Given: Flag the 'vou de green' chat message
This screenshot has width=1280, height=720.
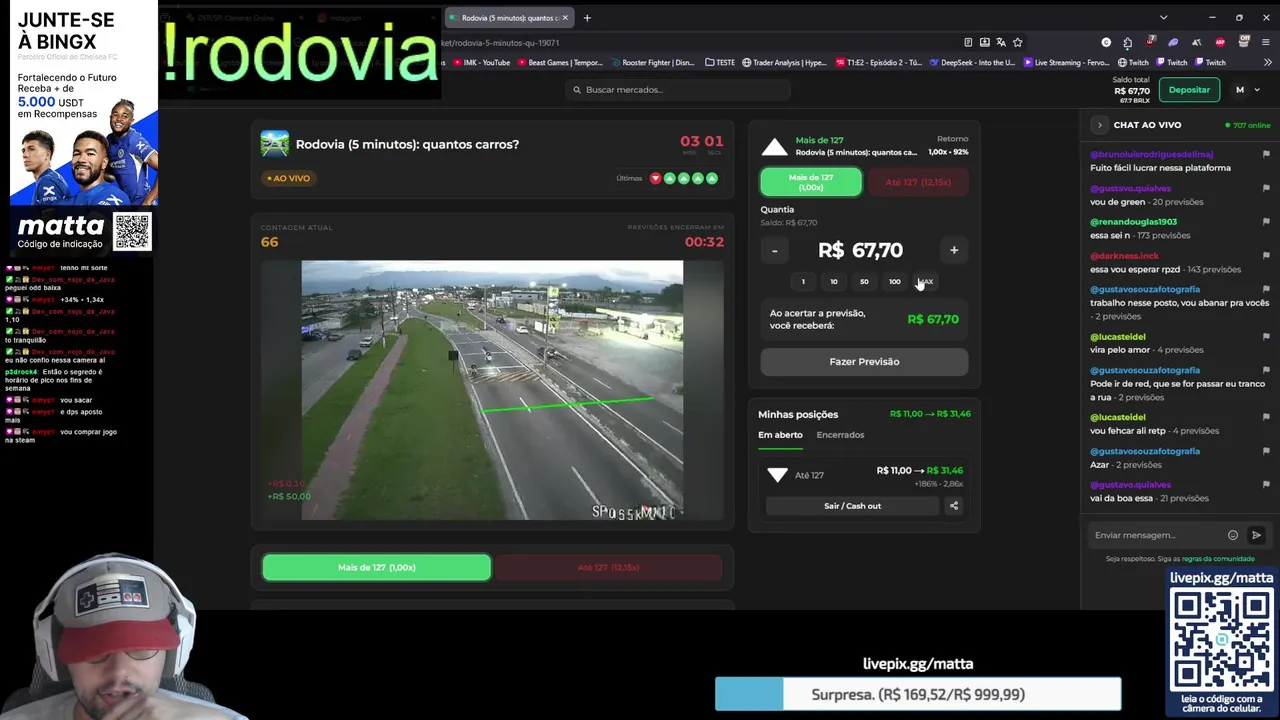Looking at the screenshot, I should pos(1266,188).
